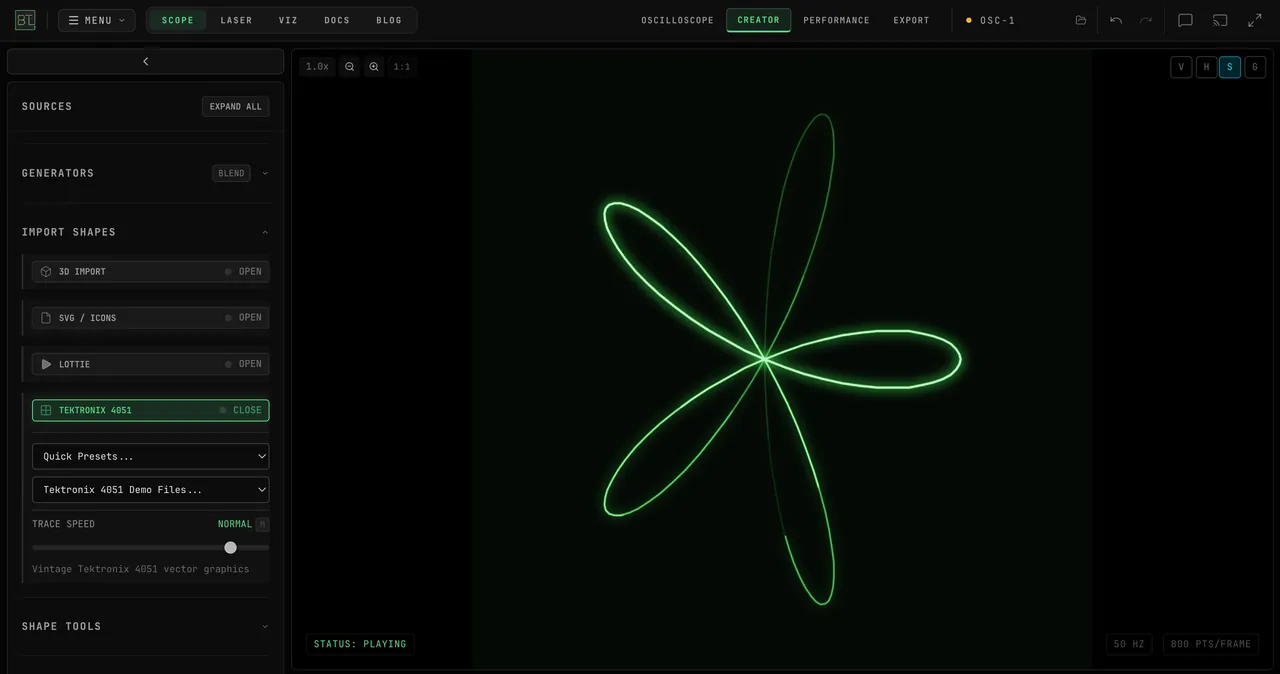This screenshot has height=674, width=1280.
Task: Switch to the LASER tab
Action: 237,20
